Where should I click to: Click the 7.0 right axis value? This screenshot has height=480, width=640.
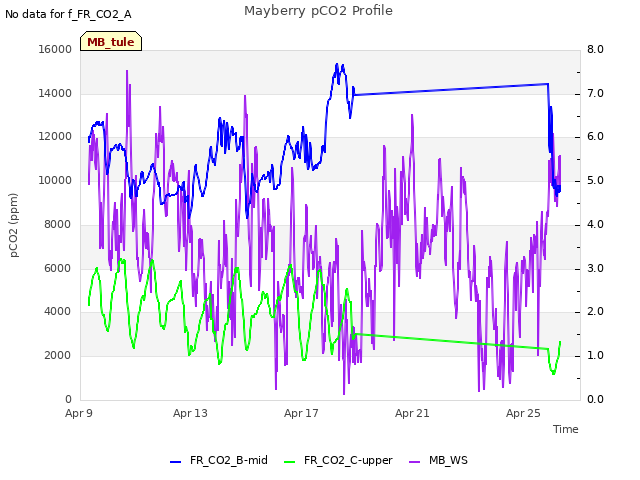596,93
